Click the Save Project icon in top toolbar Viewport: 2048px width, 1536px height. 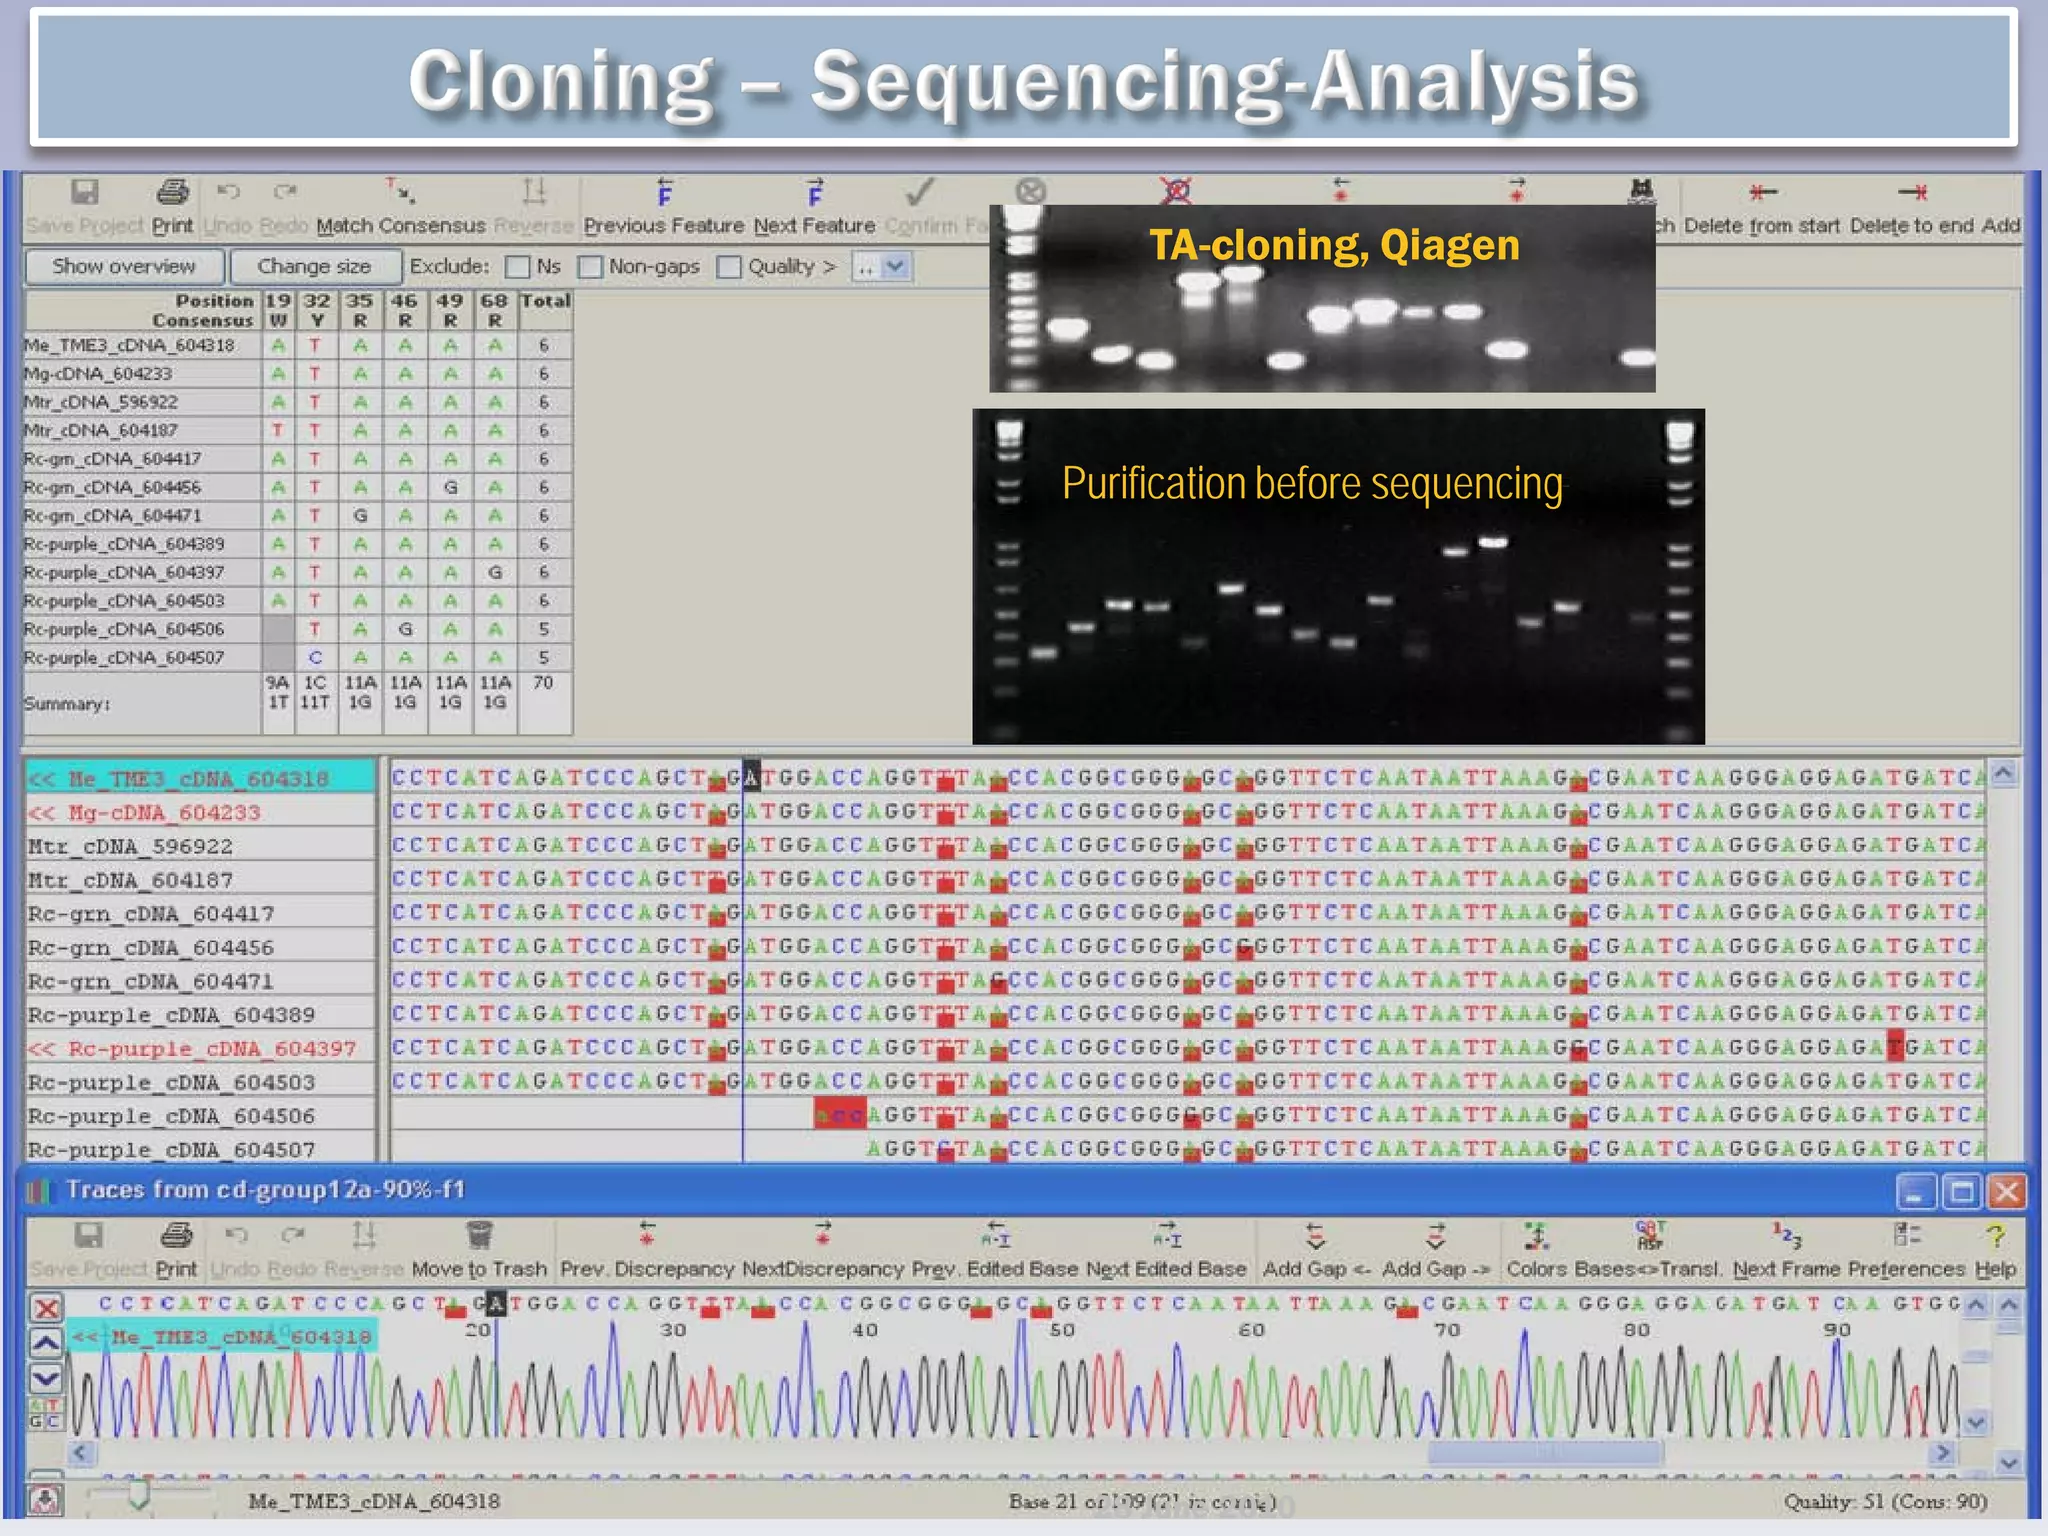pos(85,191)
